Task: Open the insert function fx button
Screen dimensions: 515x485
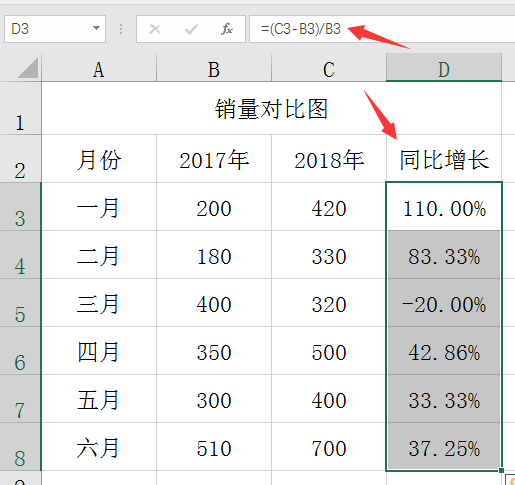Action: point(227,29)
